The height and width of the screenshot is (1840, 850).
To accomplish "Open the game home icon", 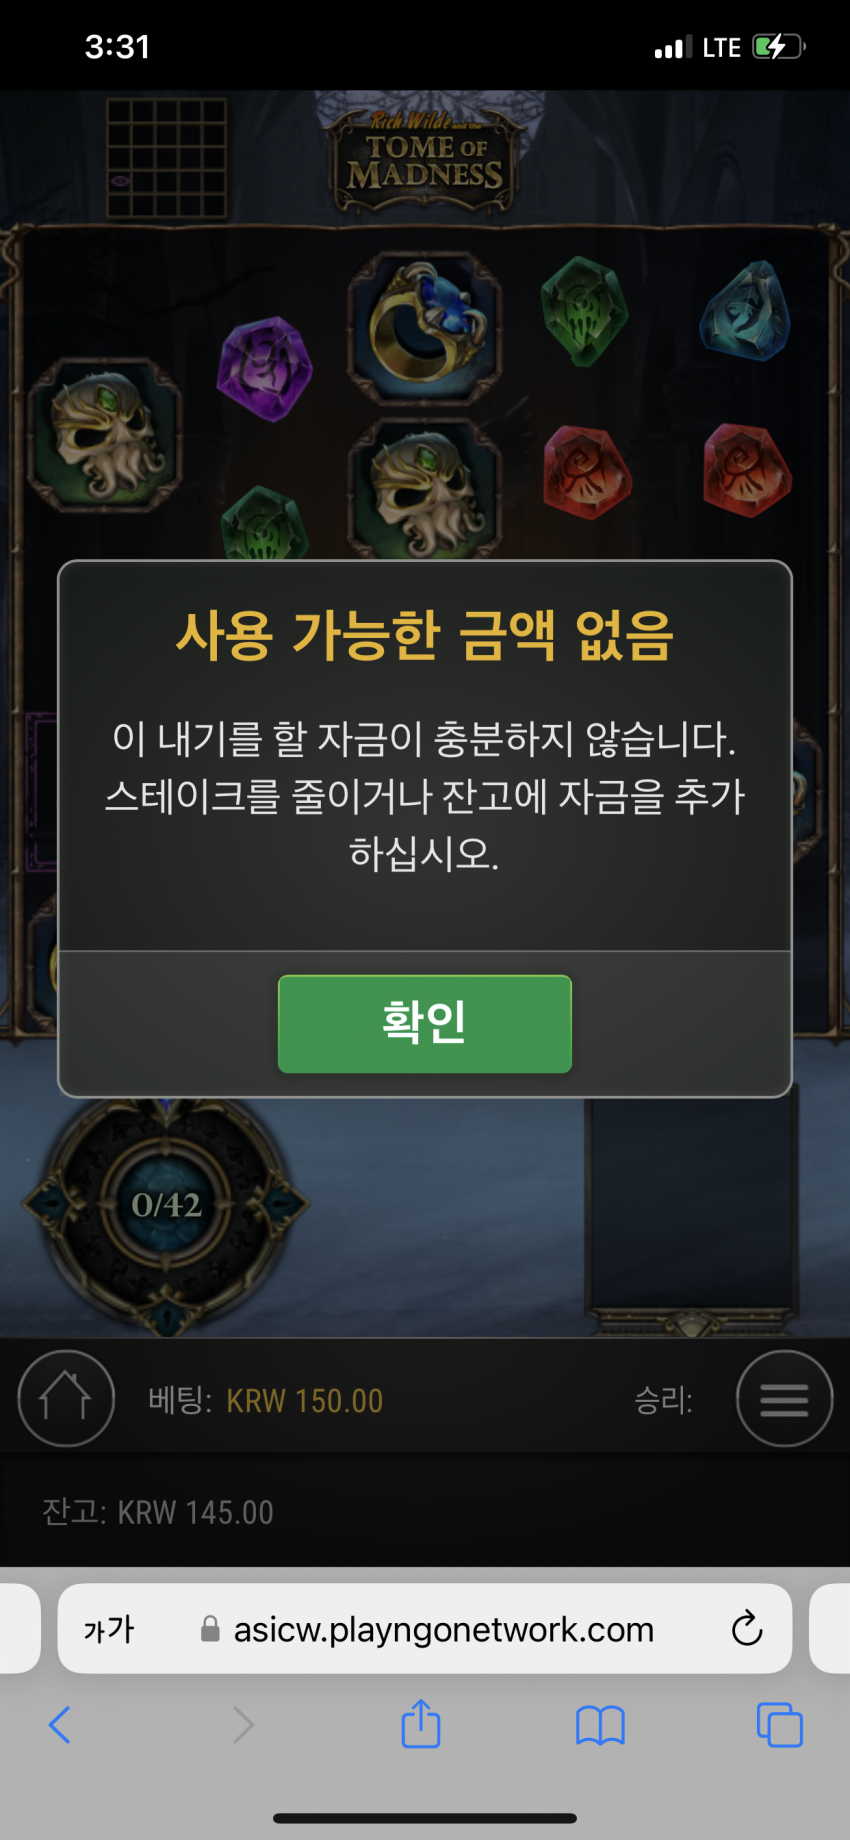I will click(66, 1398).
